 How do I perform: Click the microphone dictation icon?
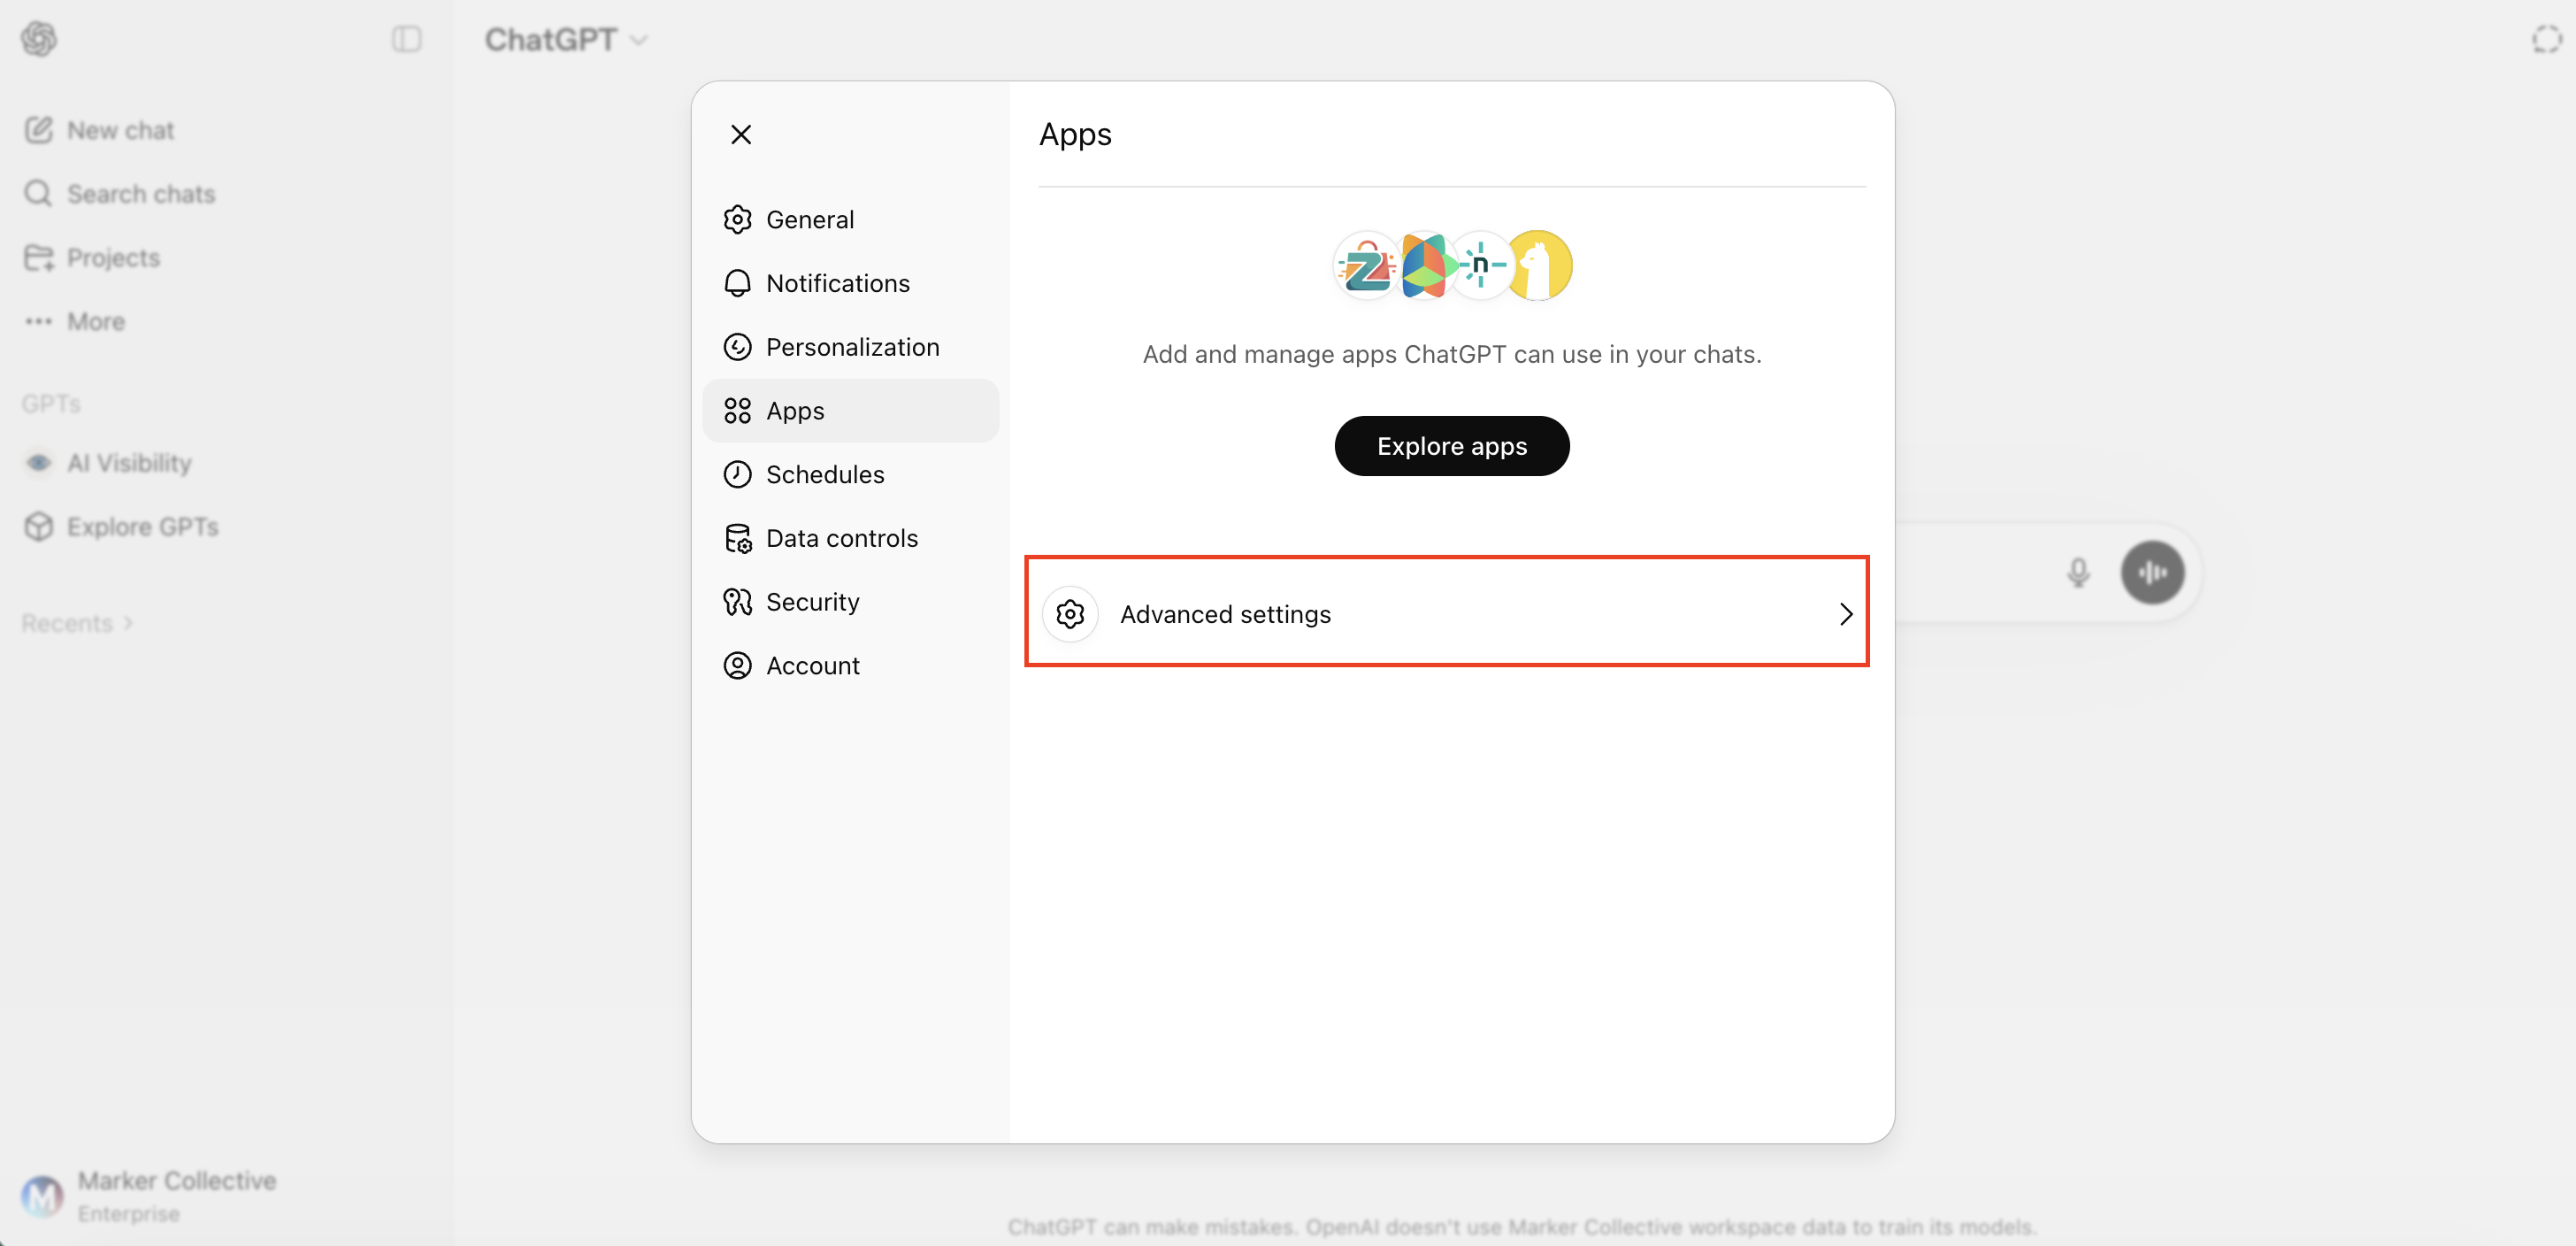(2078, 572)
